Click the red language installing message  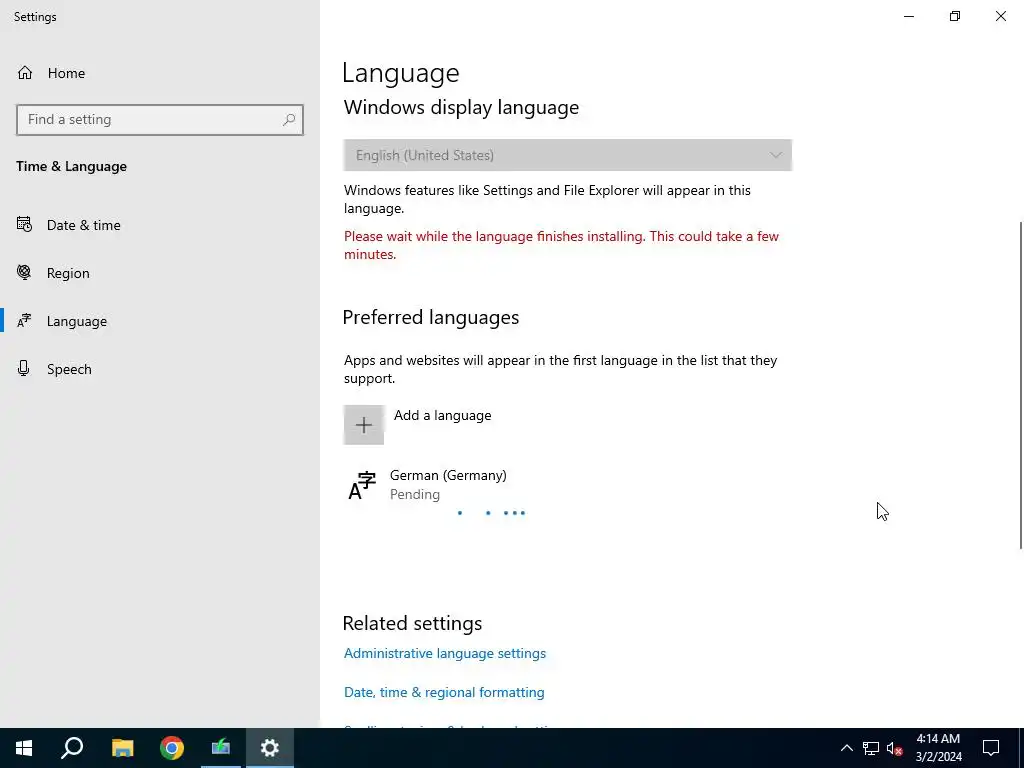[x=562, y=246]
